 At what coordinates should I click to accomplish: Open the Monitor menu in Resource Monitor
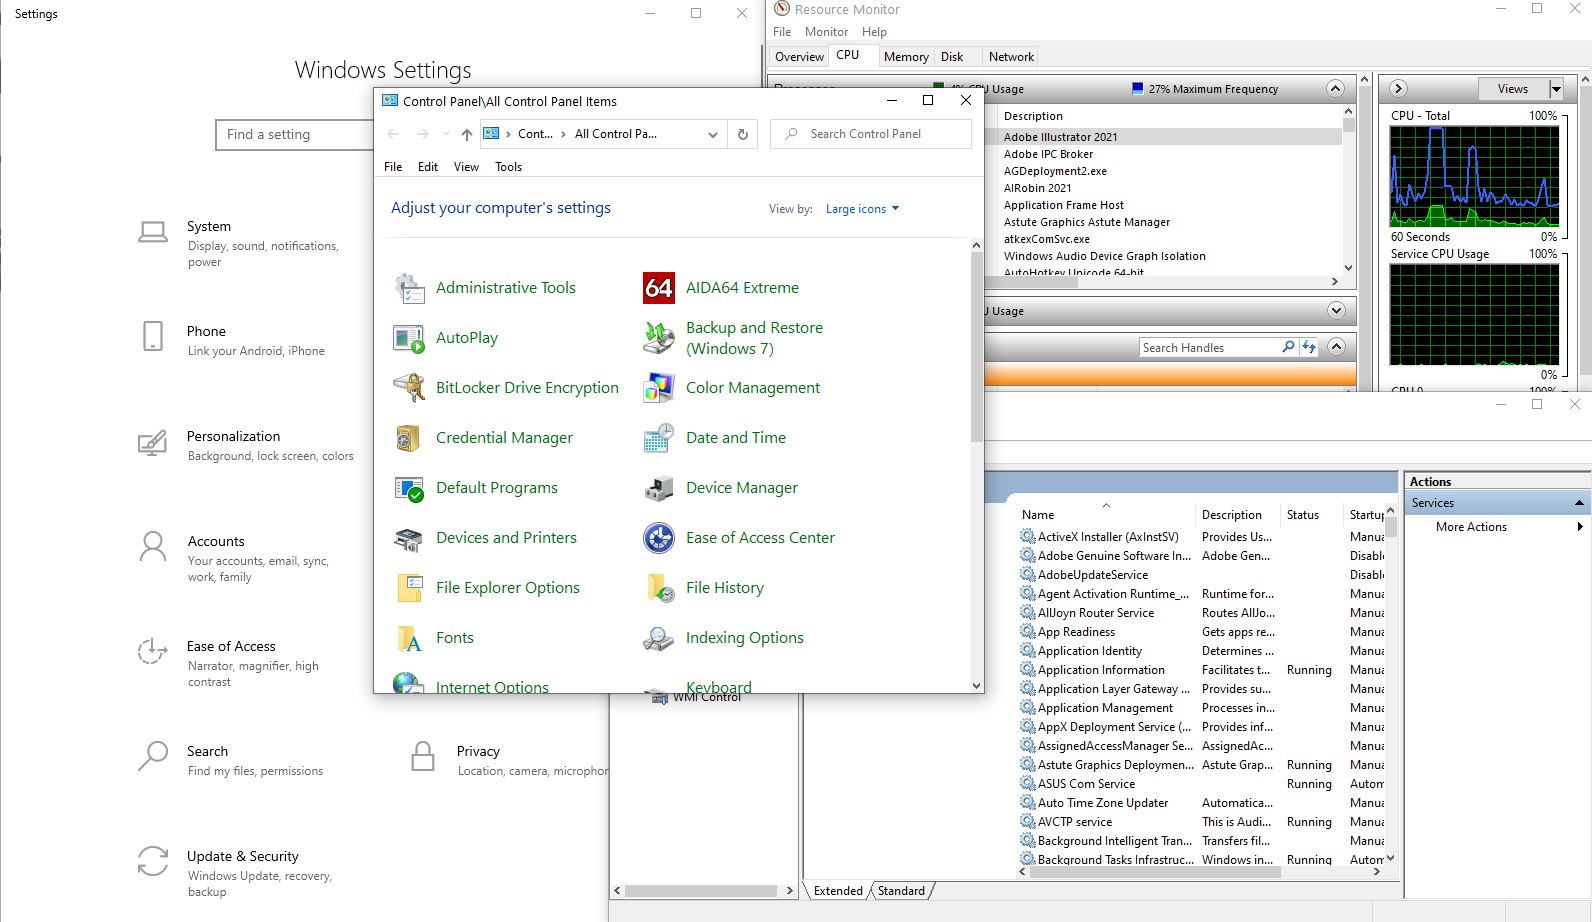coord(826,32)
